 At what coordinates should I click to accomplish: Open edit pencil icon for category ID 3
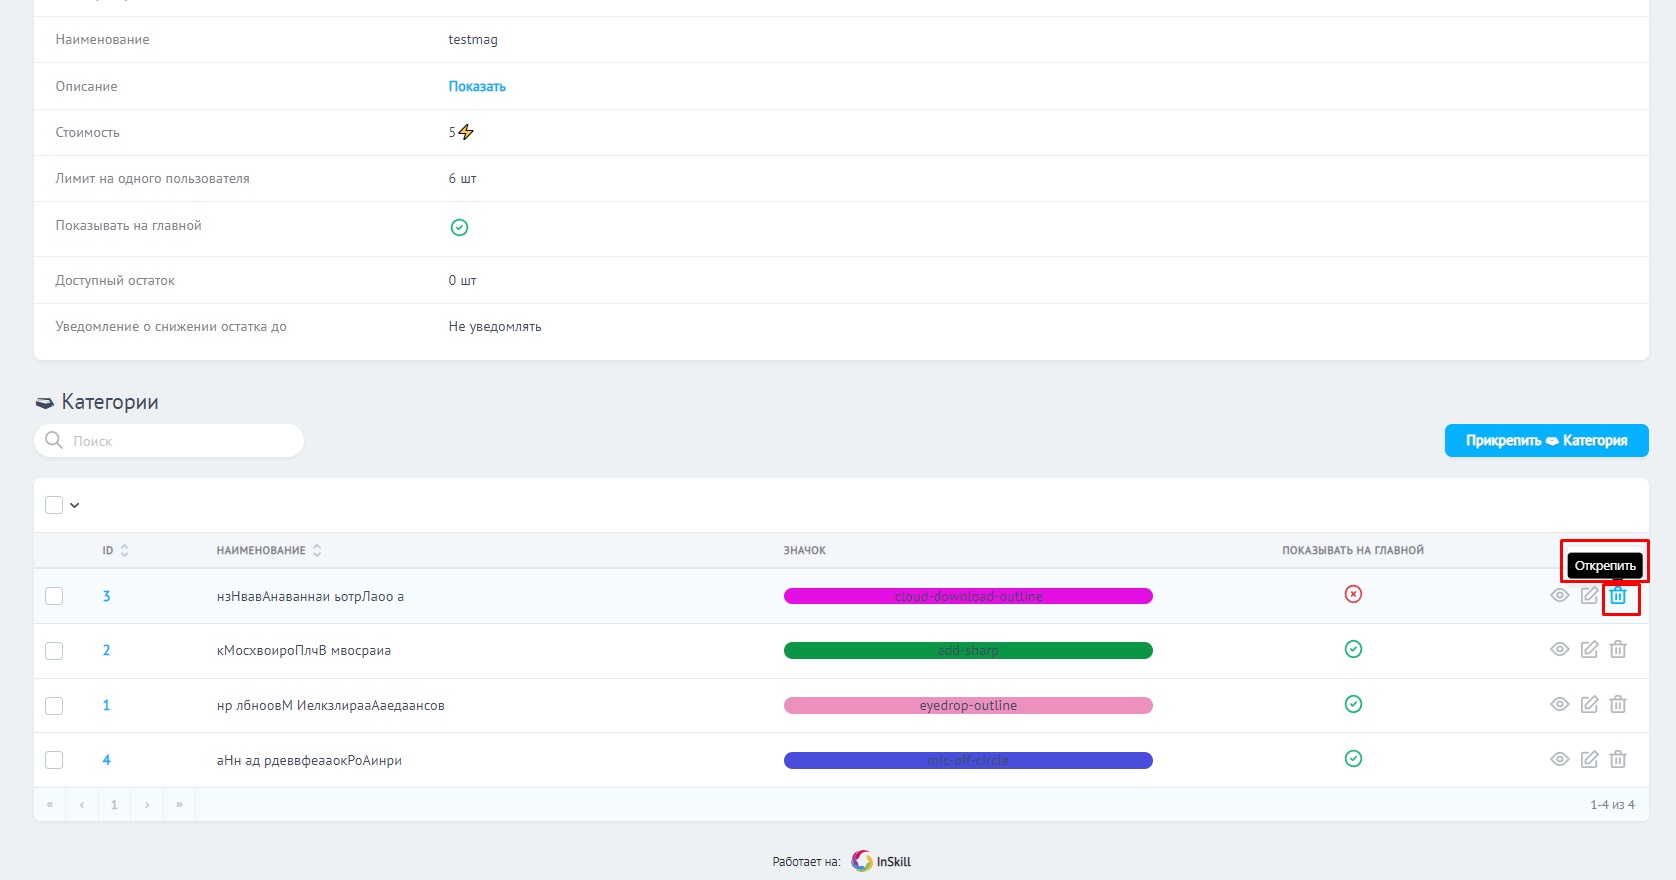coord(1589,596)
